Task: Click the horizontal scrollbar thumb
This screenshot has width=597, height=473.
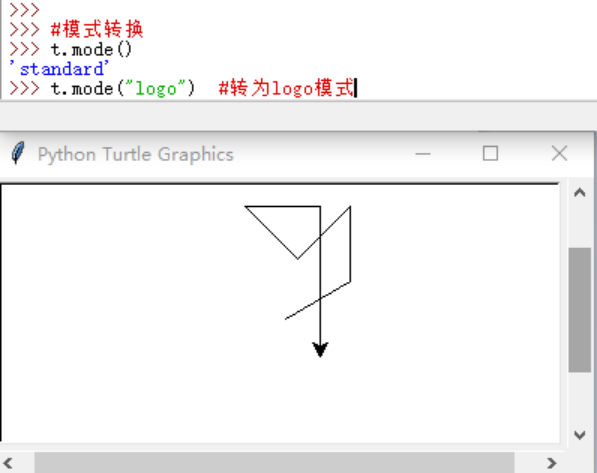Action: tap(274, 463)
